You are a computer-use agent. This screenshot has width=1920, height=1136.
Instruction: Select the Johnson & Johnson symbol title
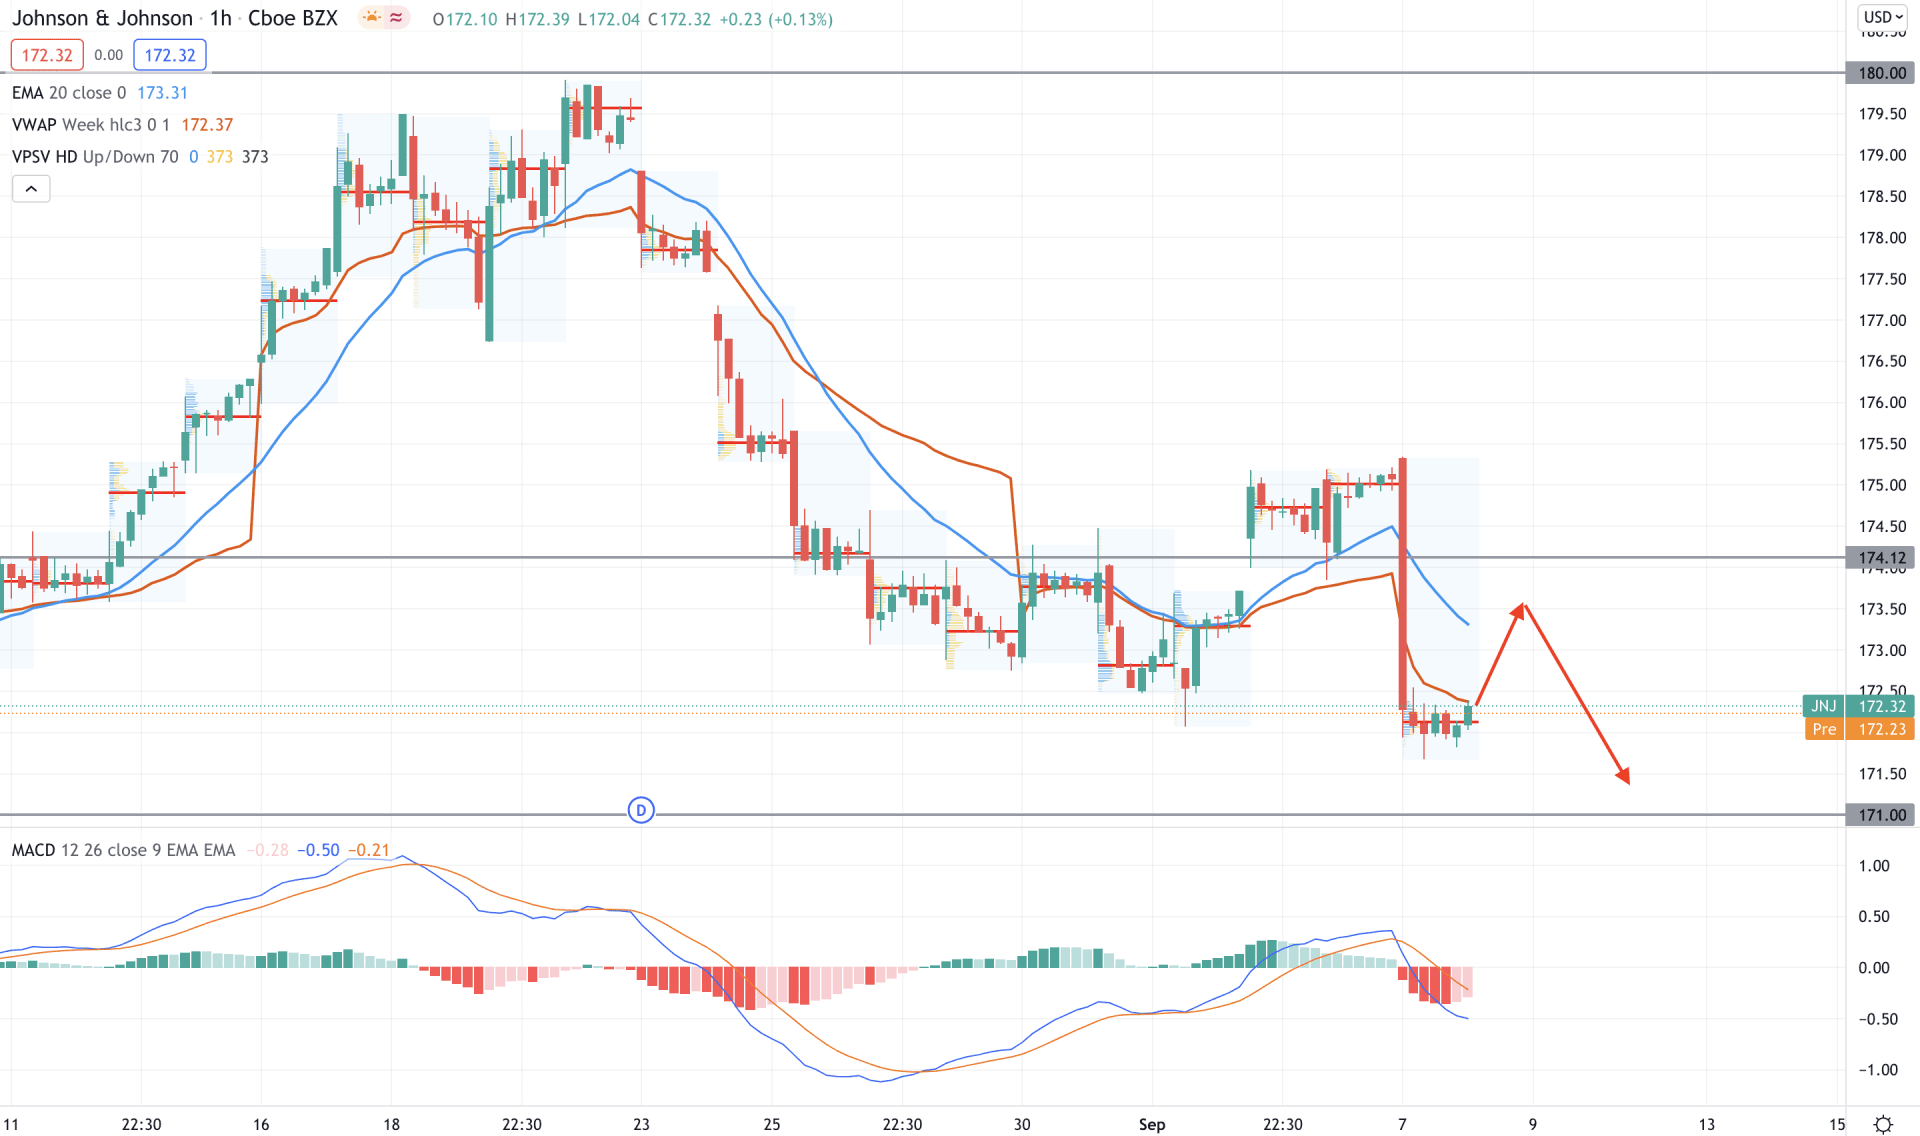click(x=102, y=18)
